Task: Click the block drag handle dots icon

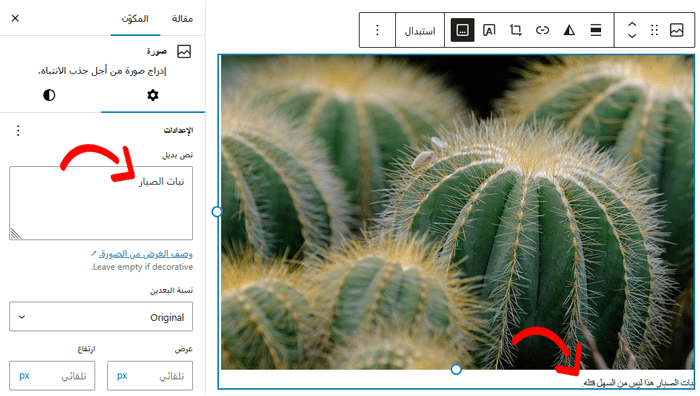Action: click(x=654, y=30)
